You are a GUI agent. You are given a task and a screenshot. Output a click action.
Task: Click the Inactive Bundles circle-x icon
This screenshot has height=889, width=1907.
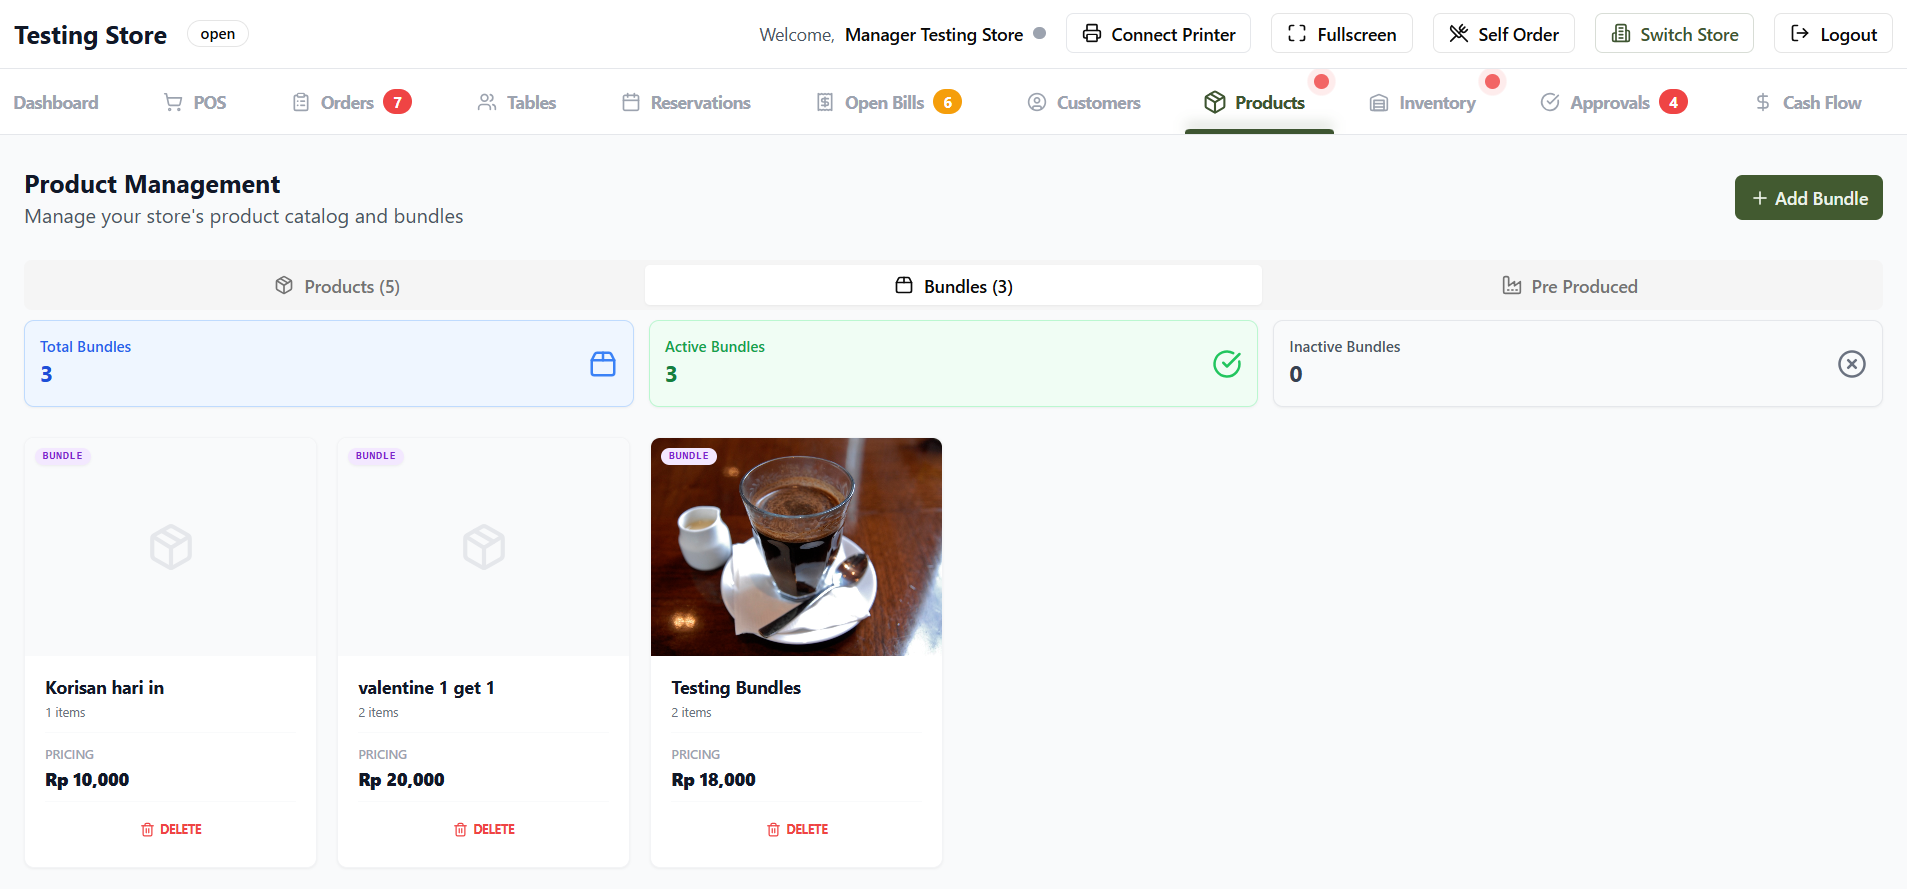pos(1851,364)
